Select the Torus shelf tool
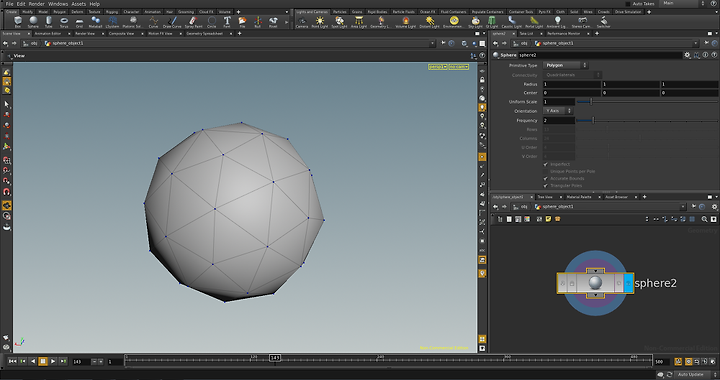 point(64,22)
